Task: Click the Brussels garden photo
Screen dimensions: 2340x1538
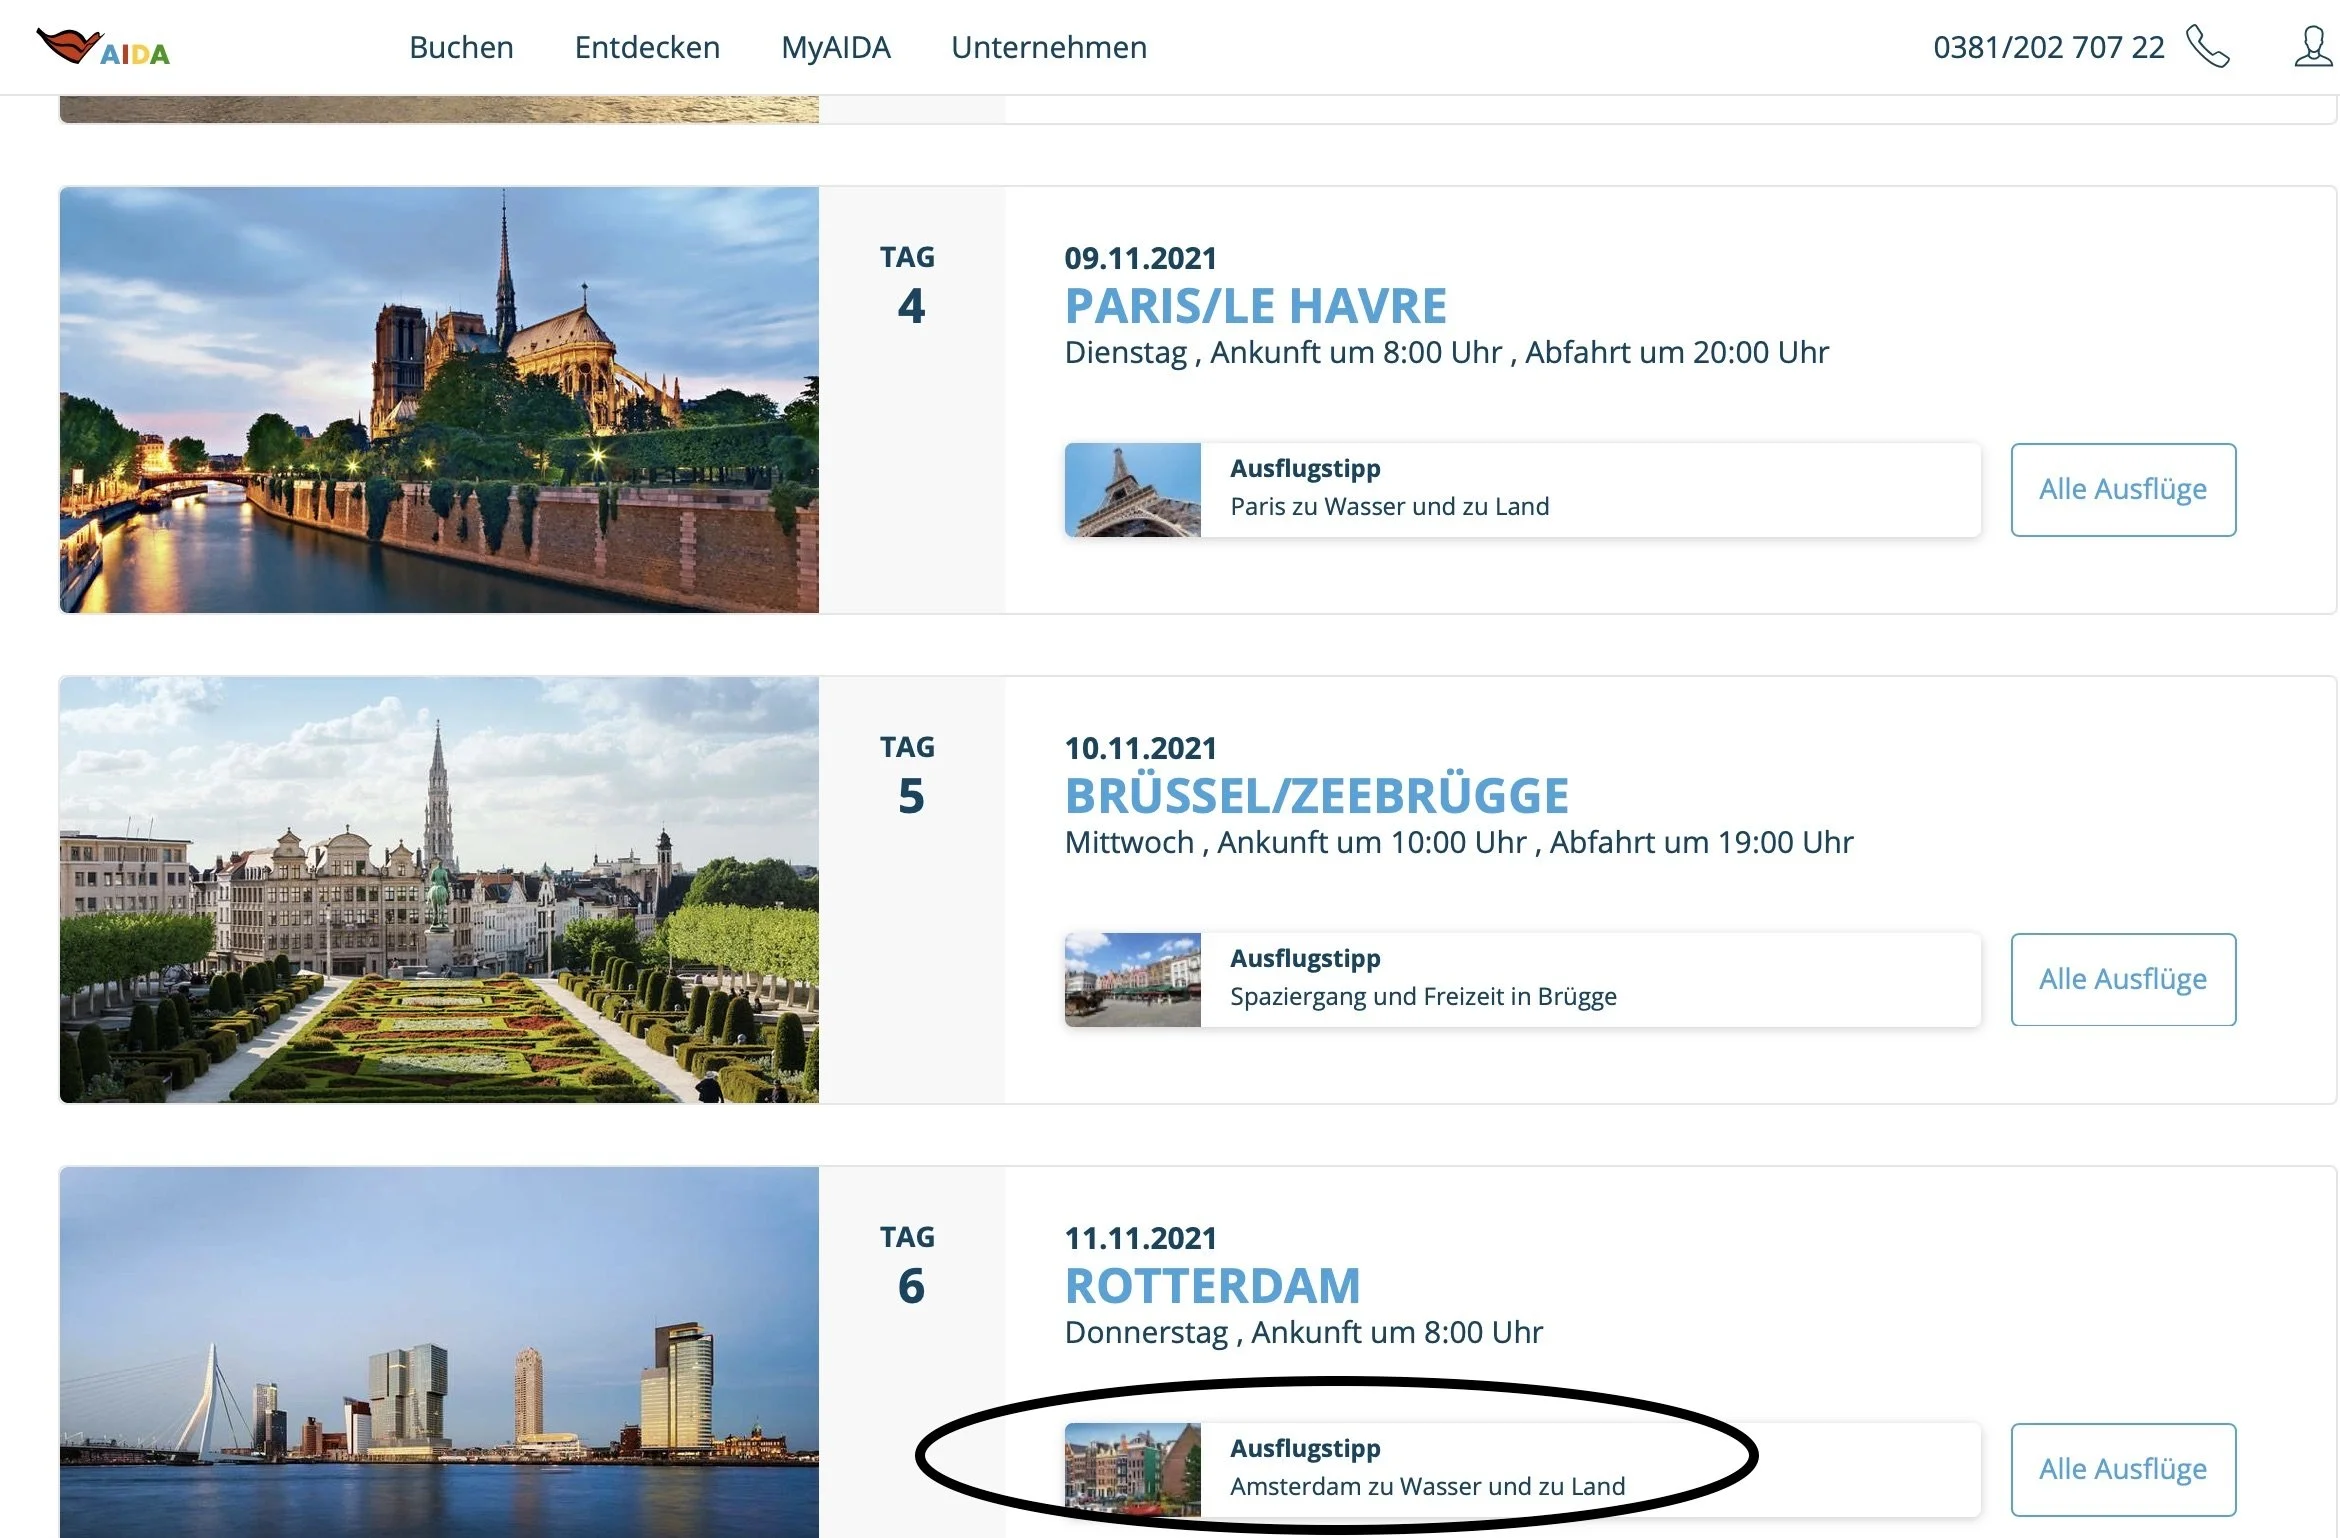Action: pyautogui.click(x=439, y=890)
